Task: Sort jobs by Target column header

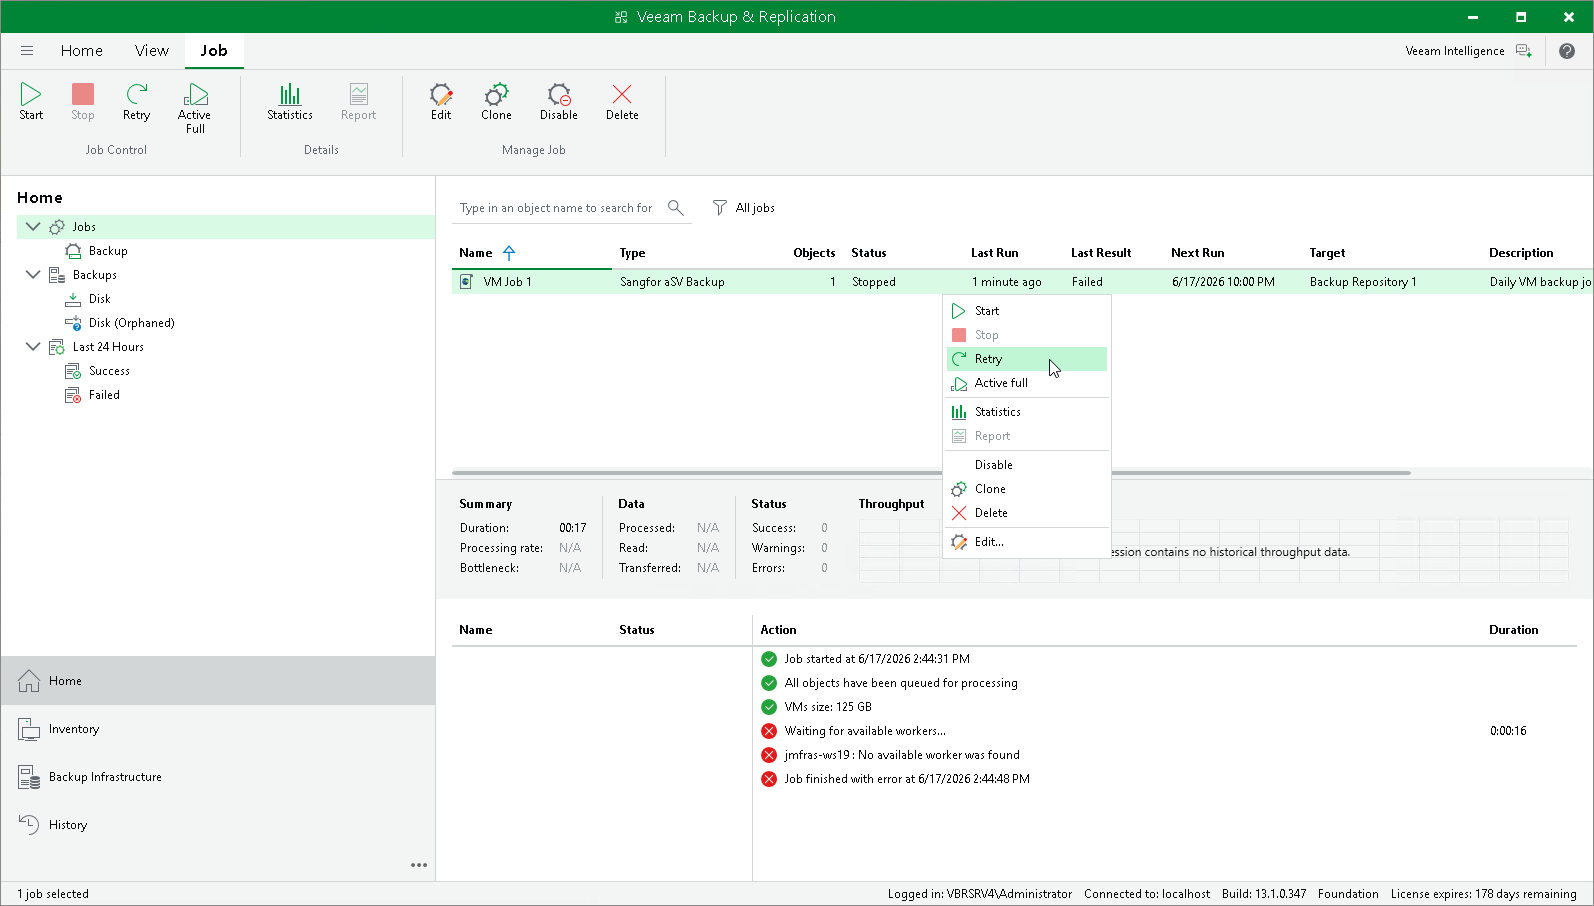Action: (x=1327, y=253)
